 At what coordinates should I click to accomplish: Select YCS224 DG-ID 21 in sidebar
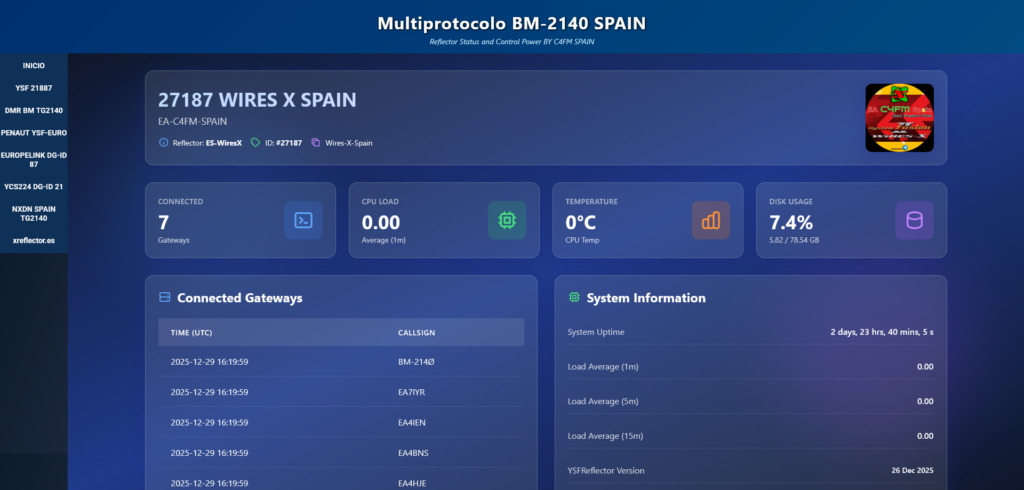34,186
